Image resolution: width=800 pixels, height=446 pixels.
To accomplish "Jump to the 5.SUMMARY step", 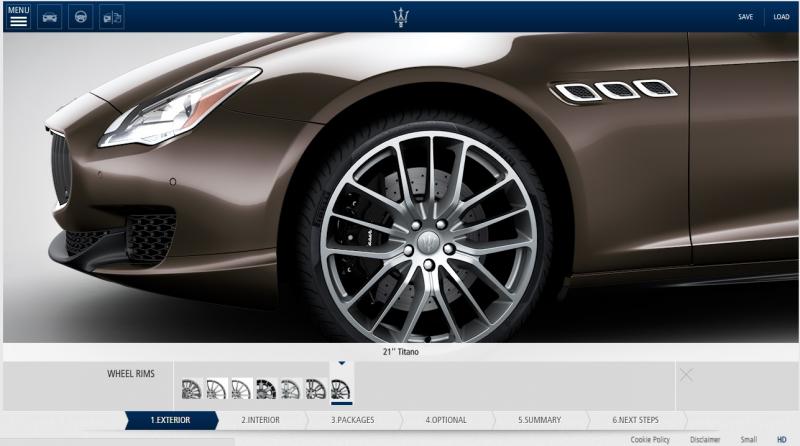I will [x=539, y=420].
